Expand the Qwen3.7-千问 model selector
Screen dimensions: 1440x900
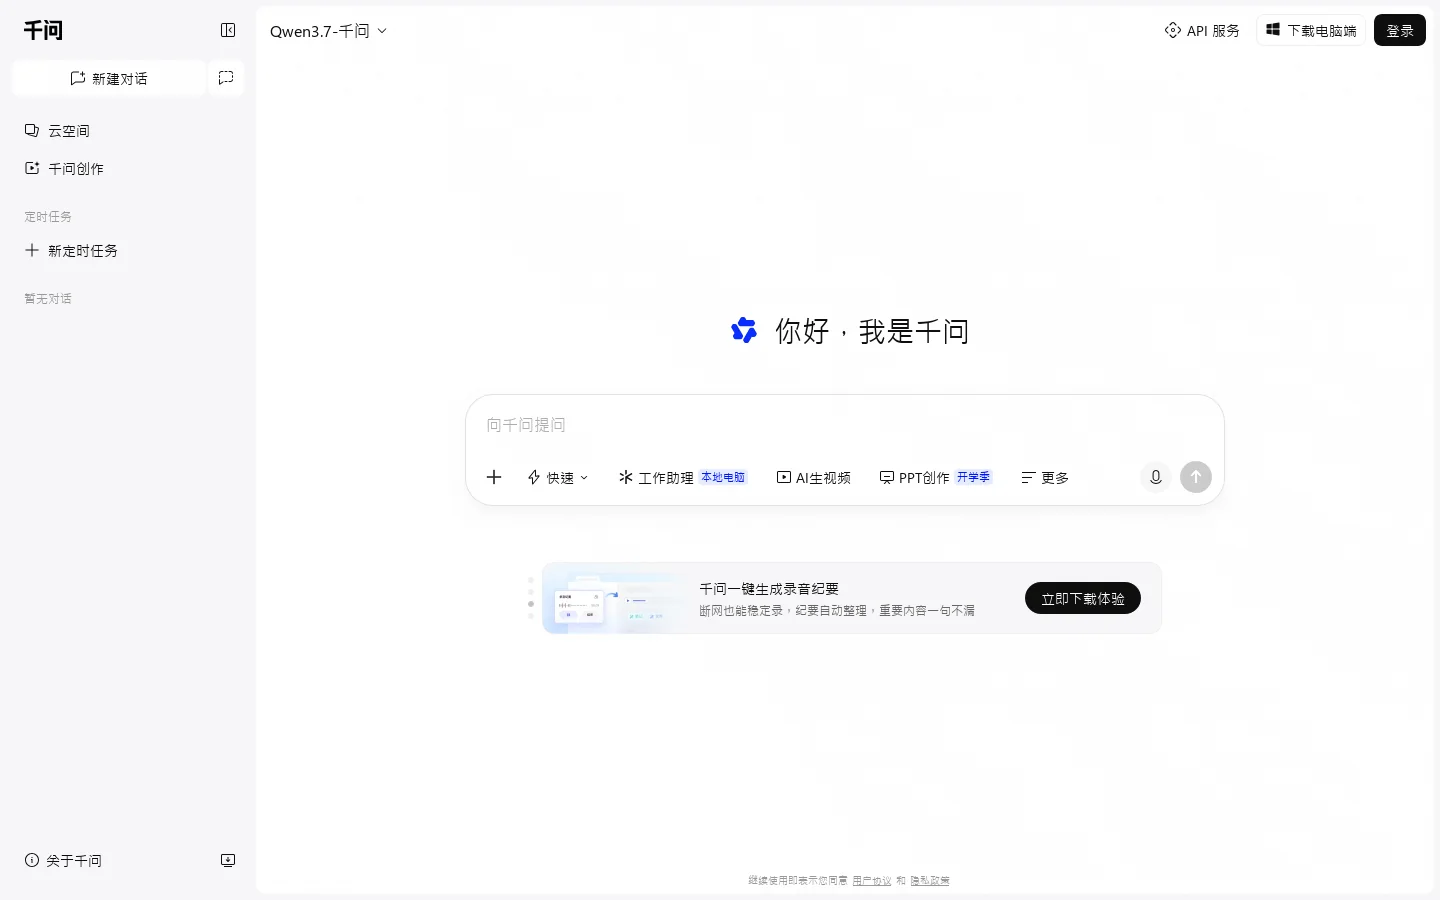[x=328, y=31]
